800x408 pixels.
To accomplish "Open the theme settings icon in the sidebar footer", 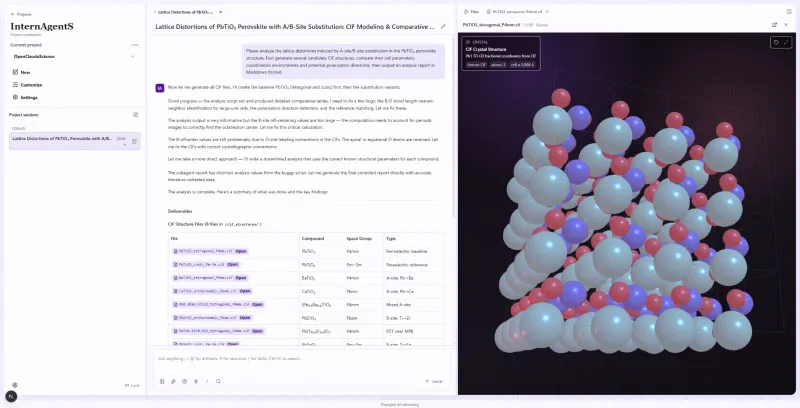I will 15,385.
